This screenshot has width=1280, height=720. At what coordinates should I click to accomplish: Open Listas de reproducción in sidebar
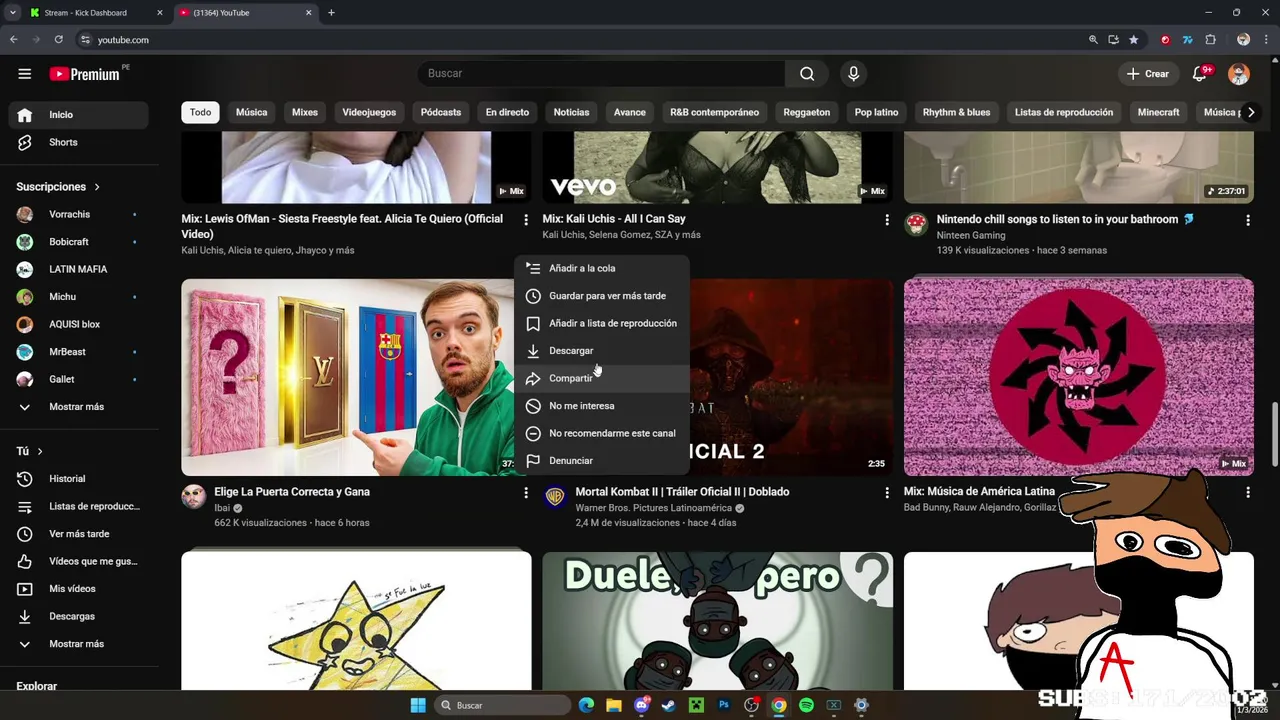[x=78, y=506]
